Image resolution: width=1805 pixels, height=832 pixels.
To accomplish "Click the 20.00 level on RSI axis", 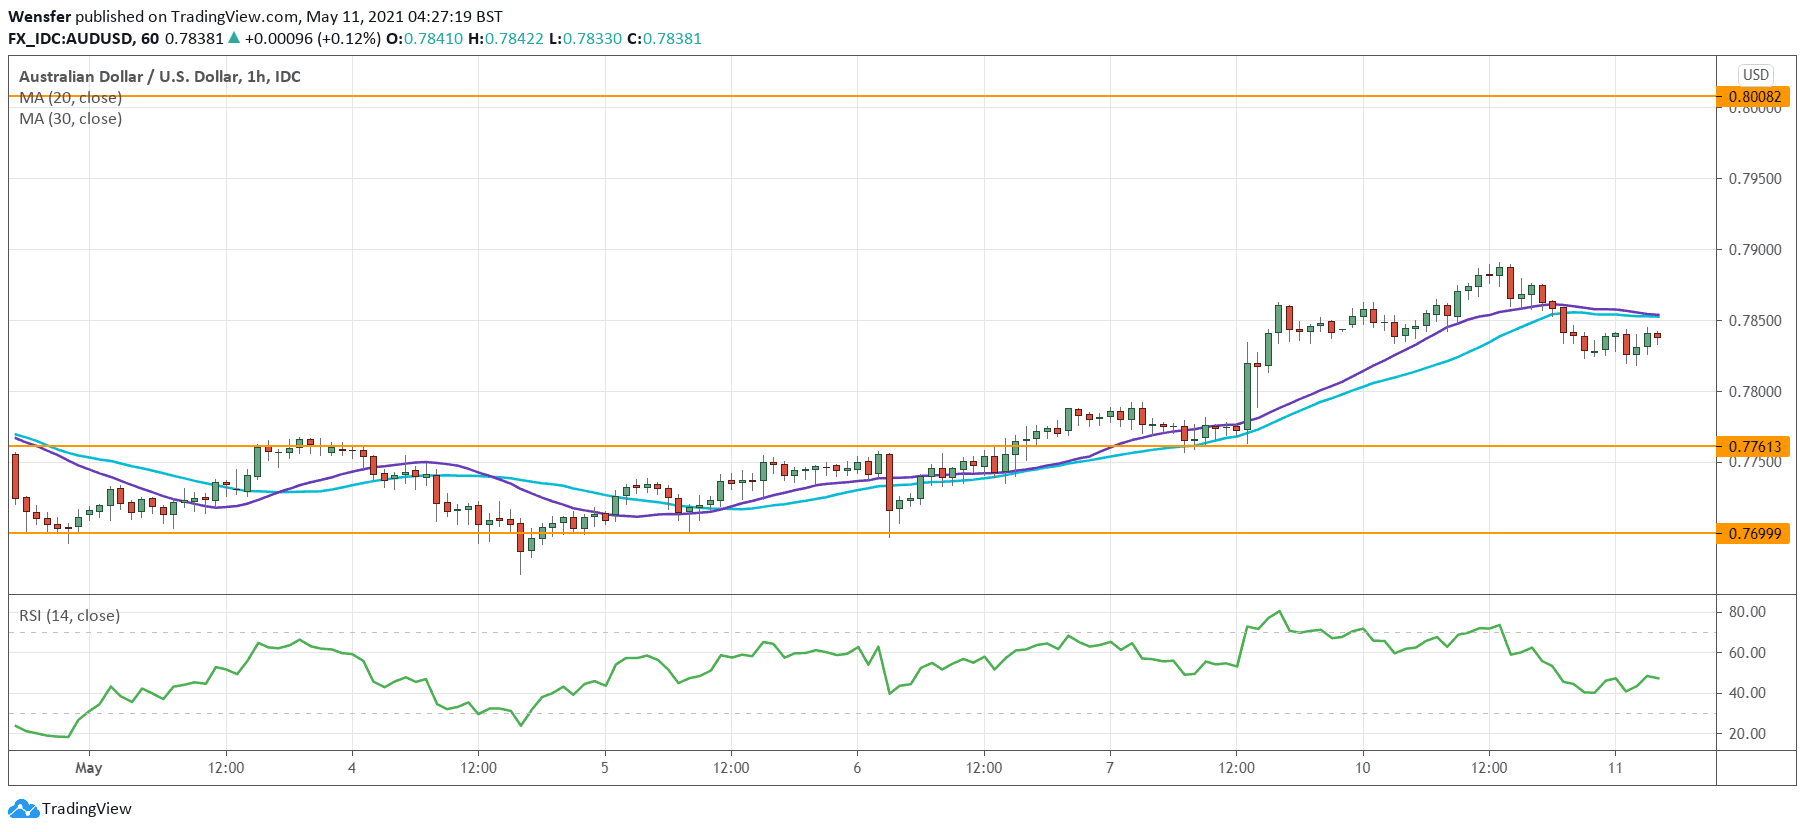I will pyautogui.click(x=1747, y=734).
